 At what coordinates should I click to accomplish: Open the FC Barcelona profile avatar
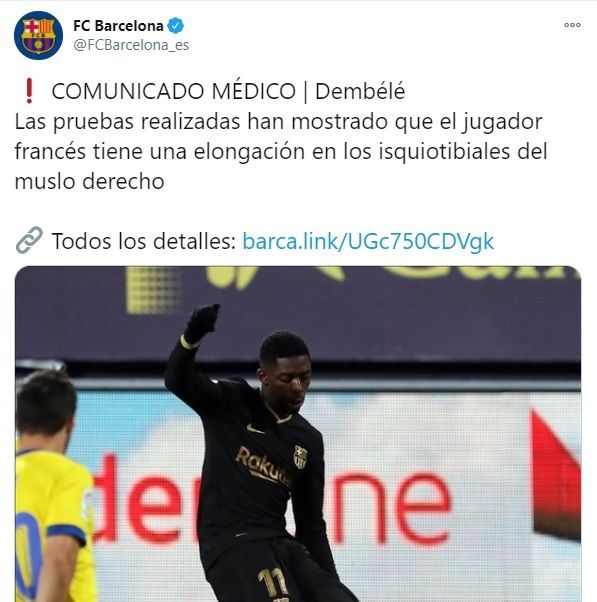click(38, 35)
